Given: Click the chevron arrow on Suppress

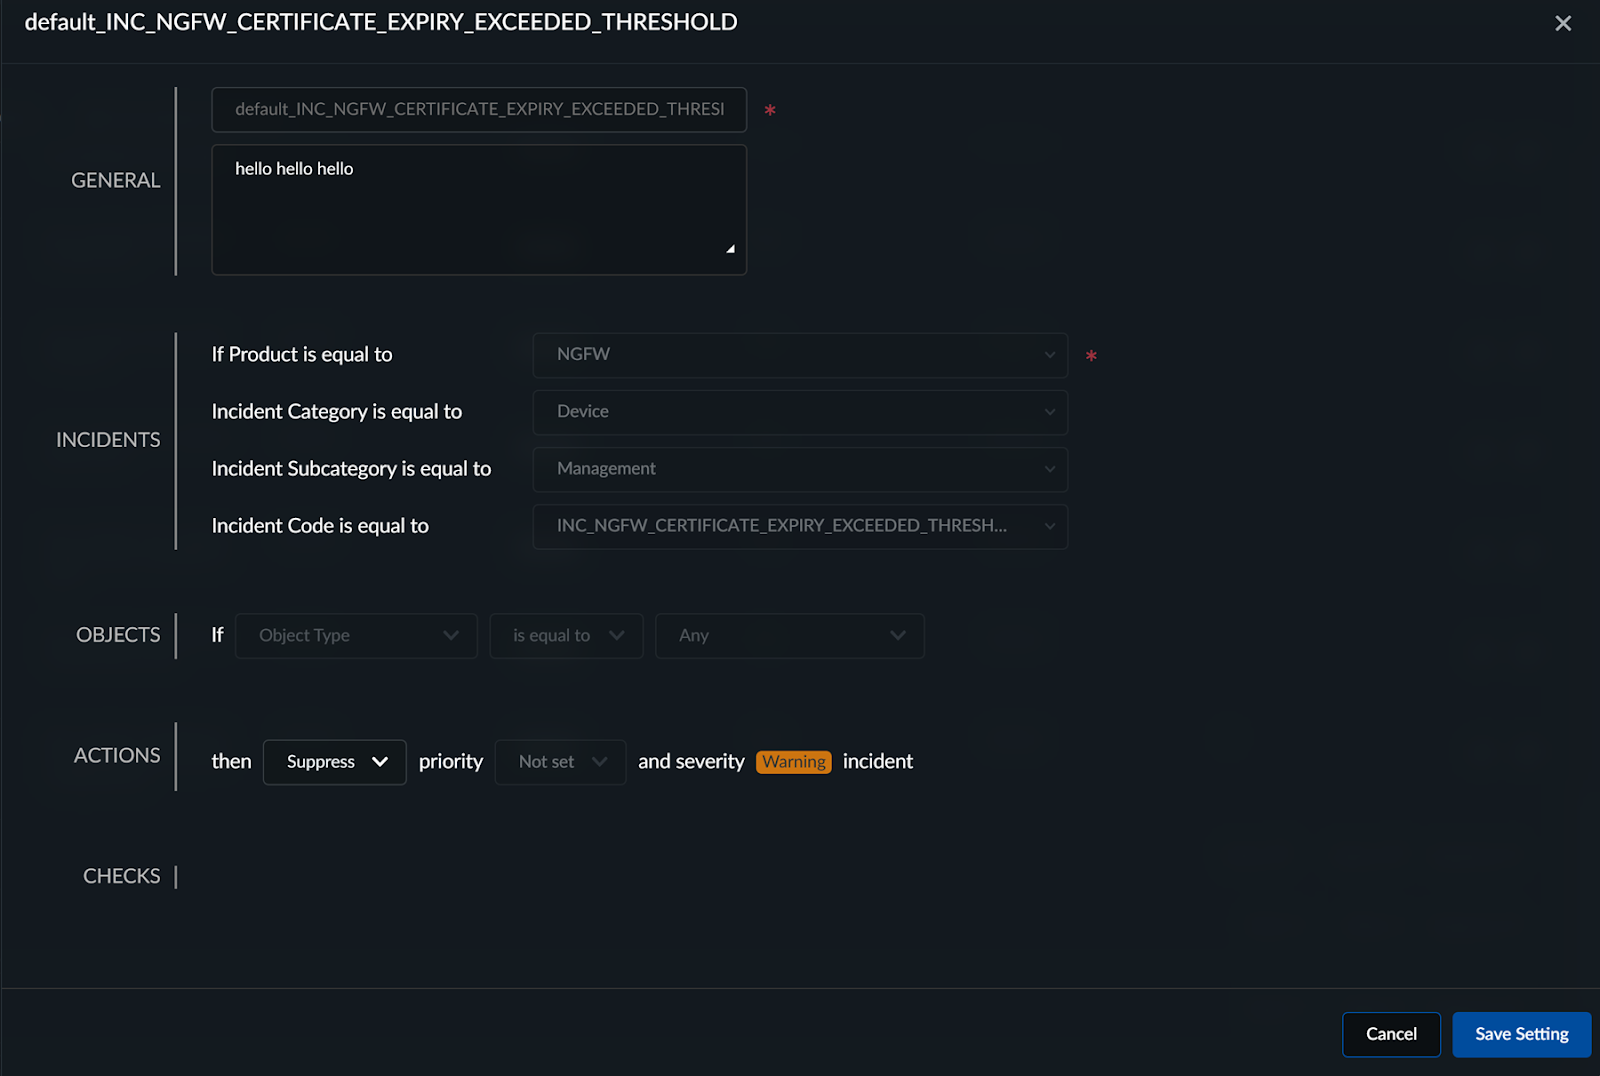Looking at the screenshot, I should tap(380, 762).
